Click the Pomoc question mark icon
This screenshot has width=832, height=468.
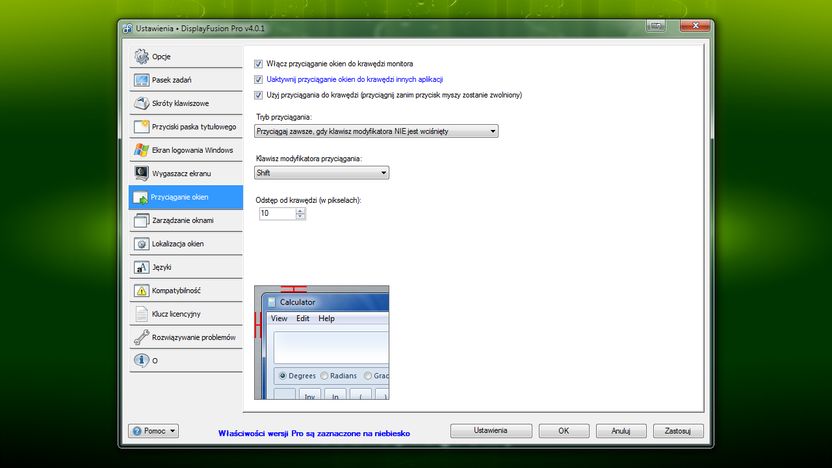137,431
